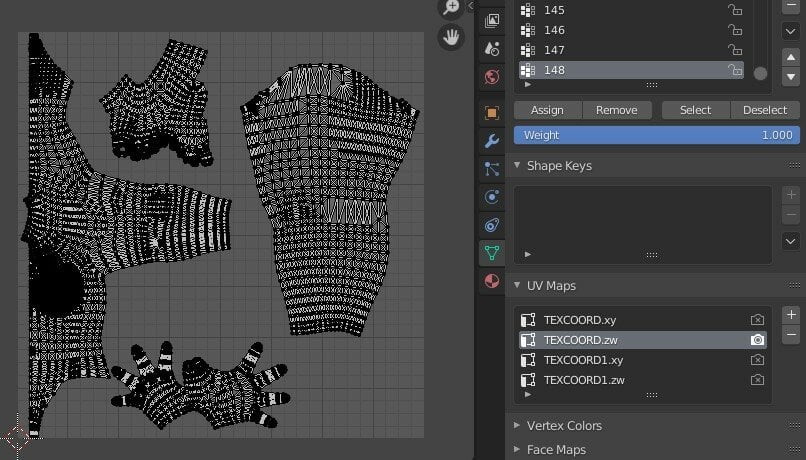Image resolution: width=806 pixels, height=460 pixels.
Task: Click the Assign button
Action: pos(547,110)
